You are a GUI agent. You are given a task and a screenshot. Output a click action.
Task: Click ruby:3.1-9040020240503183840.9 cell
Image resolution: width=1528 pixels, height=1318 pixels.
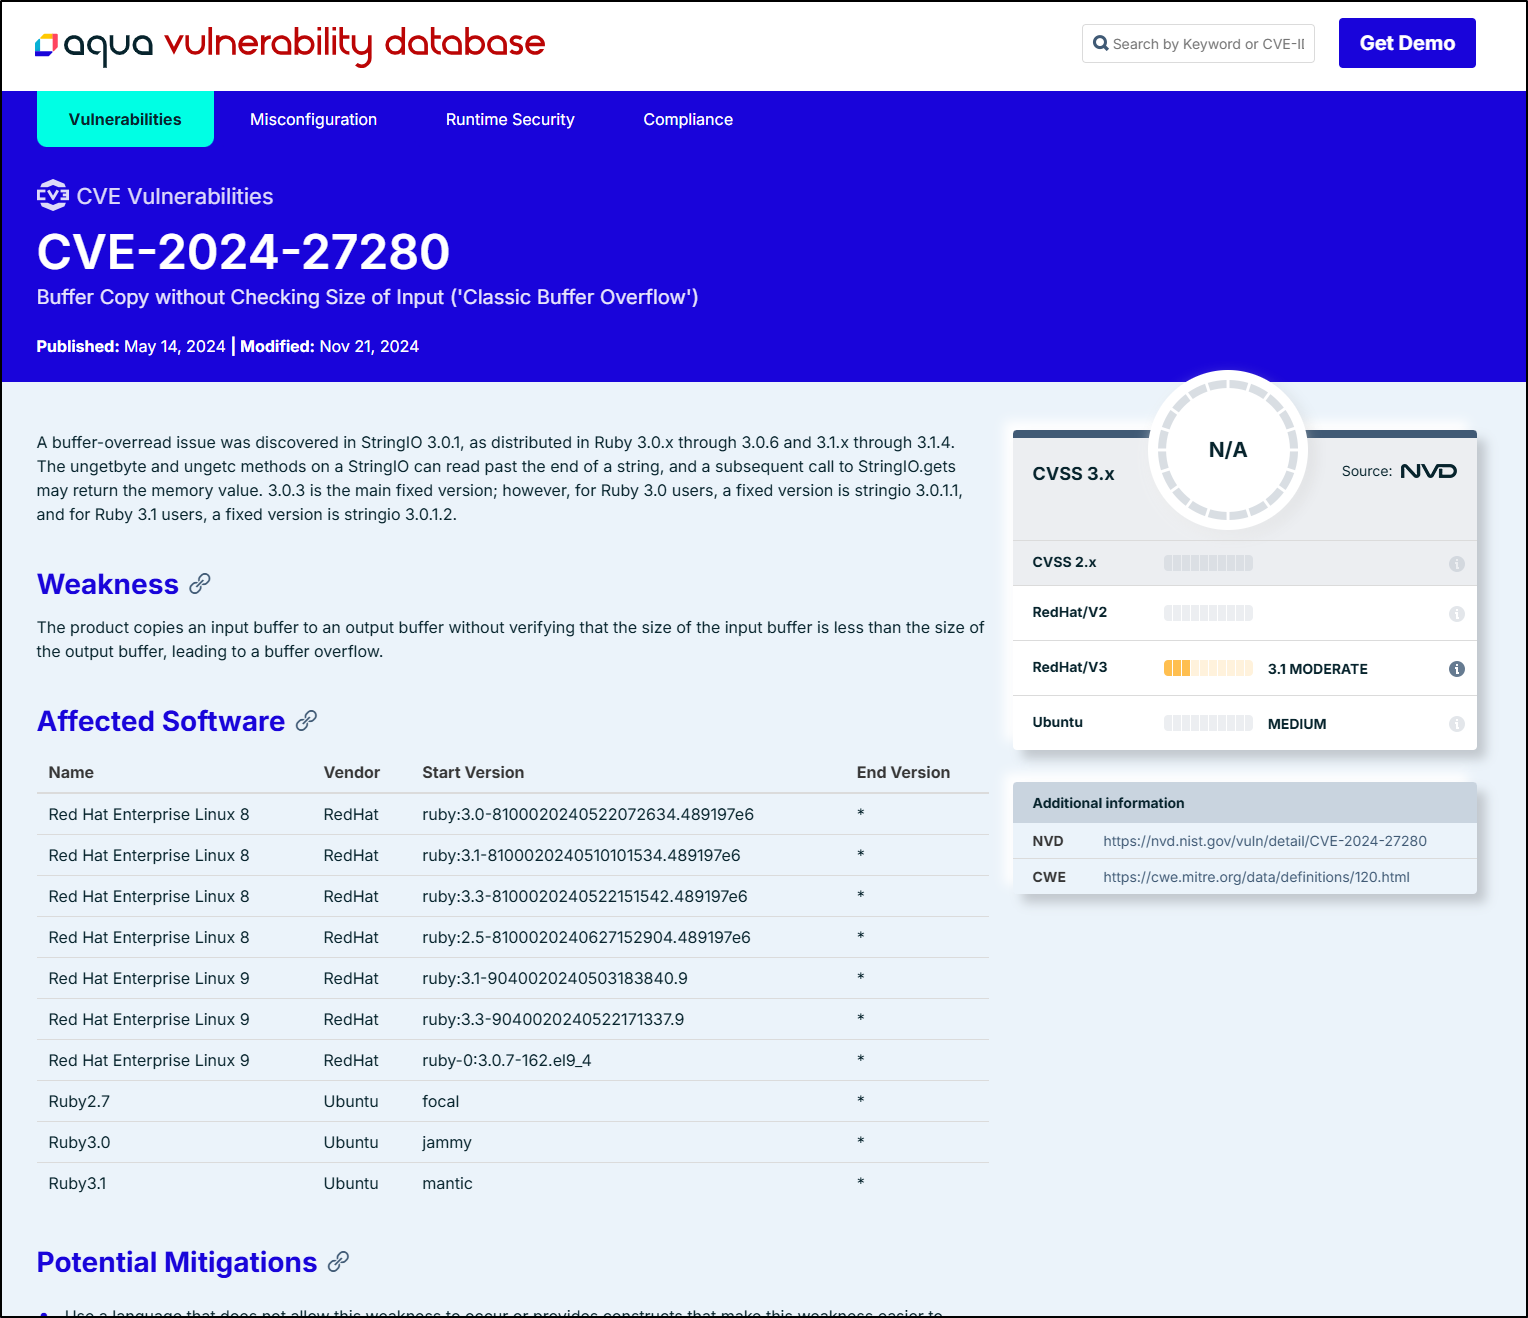coord(555,978)
